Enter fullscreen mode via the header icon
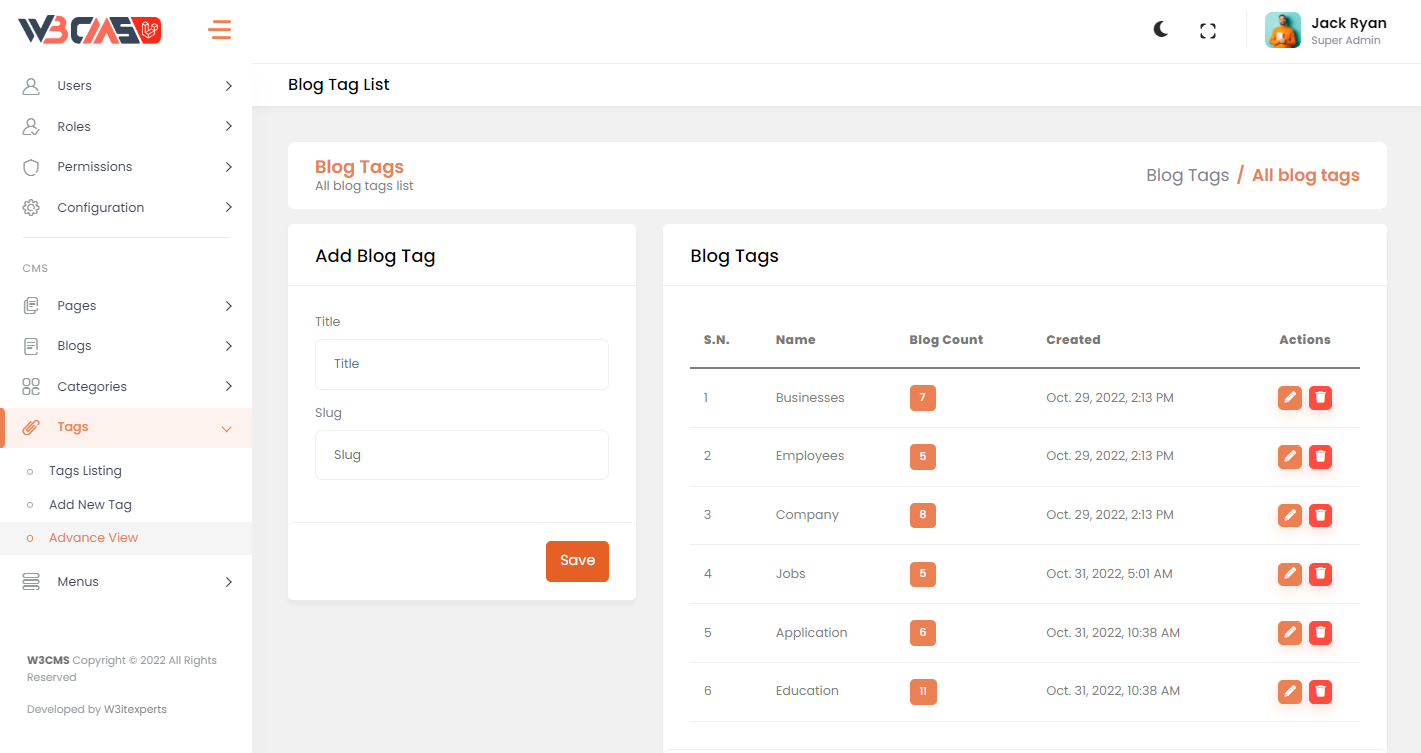Viewport: 1421px width, 753px height. (x=1207, y=31)
